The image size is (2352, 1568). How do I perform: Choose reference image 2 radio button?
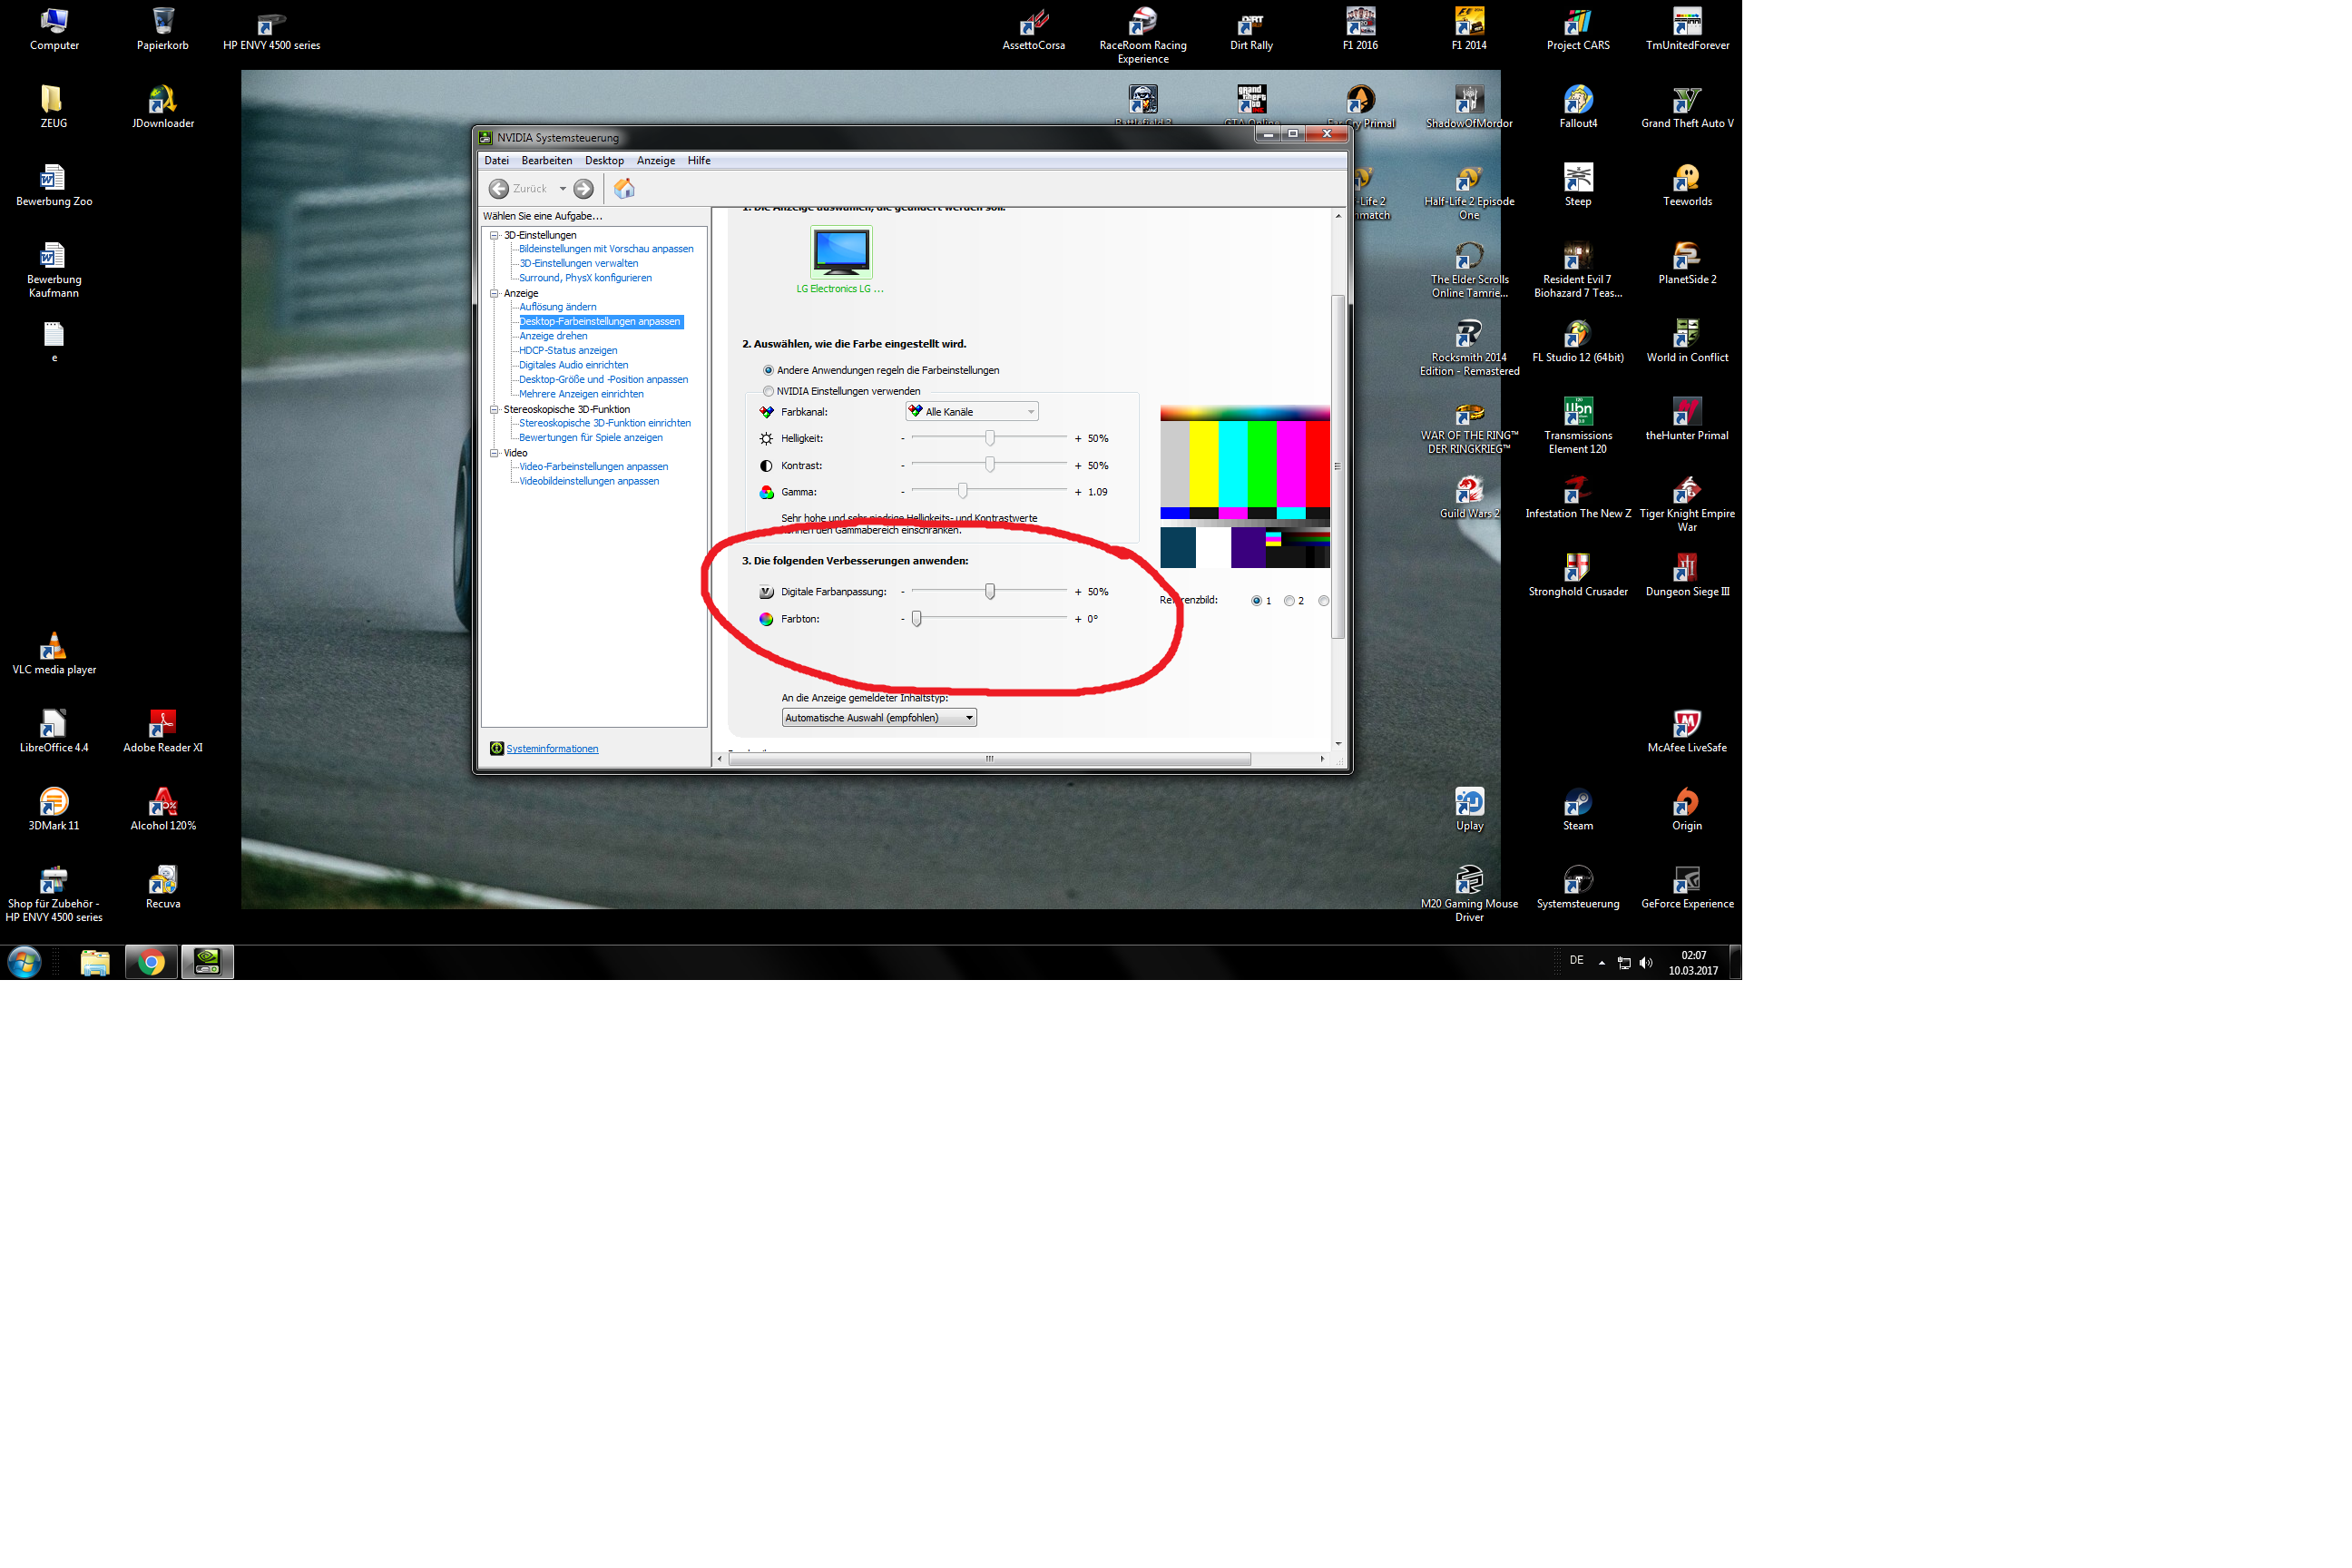pos(1289,601)
